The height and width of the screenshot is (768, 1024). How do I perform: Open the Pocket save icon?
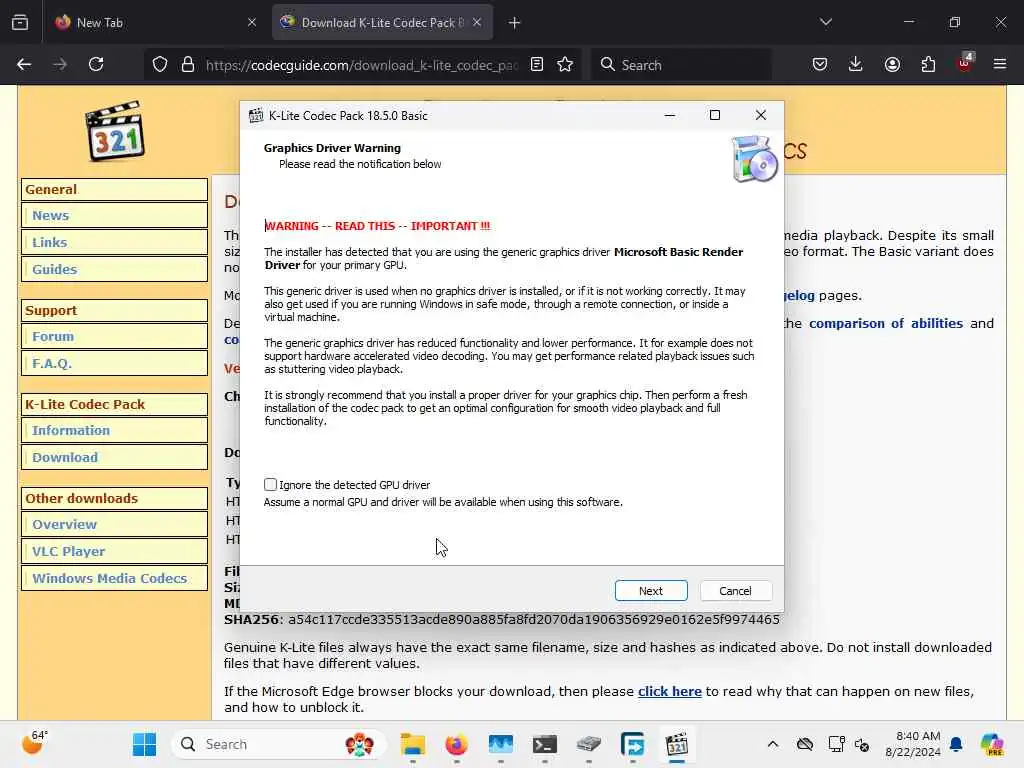point(820,64)
